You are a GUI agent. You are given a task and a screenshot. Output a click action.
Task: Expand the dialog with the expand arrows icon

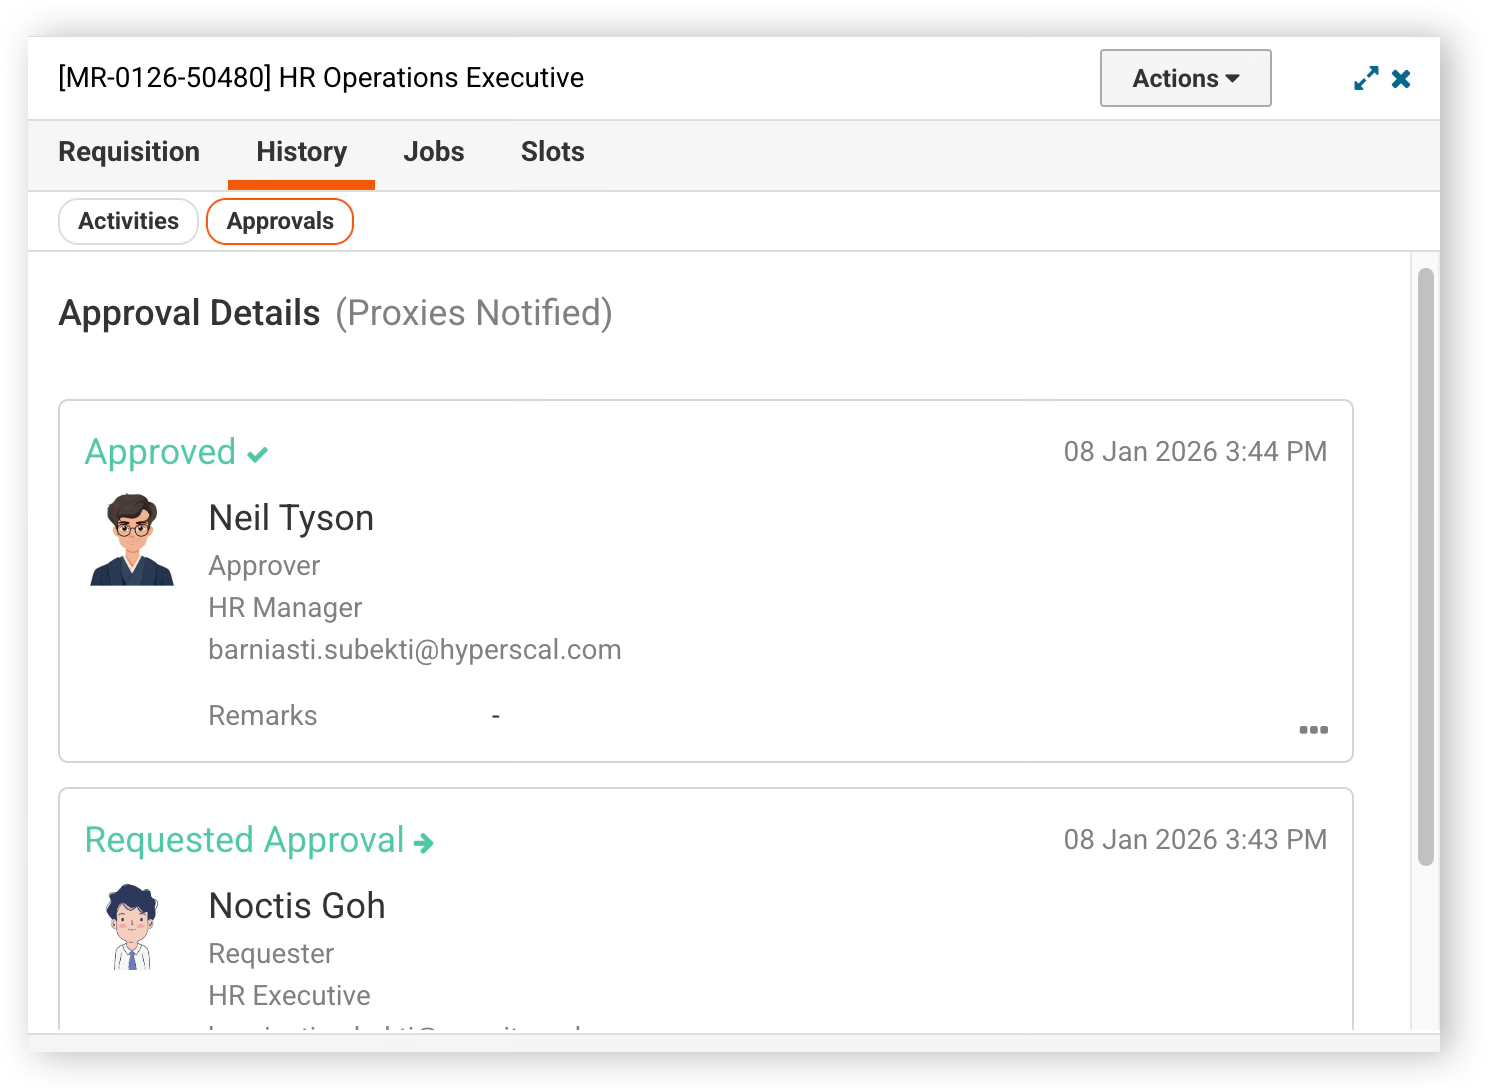click(x=1366, y=78)
